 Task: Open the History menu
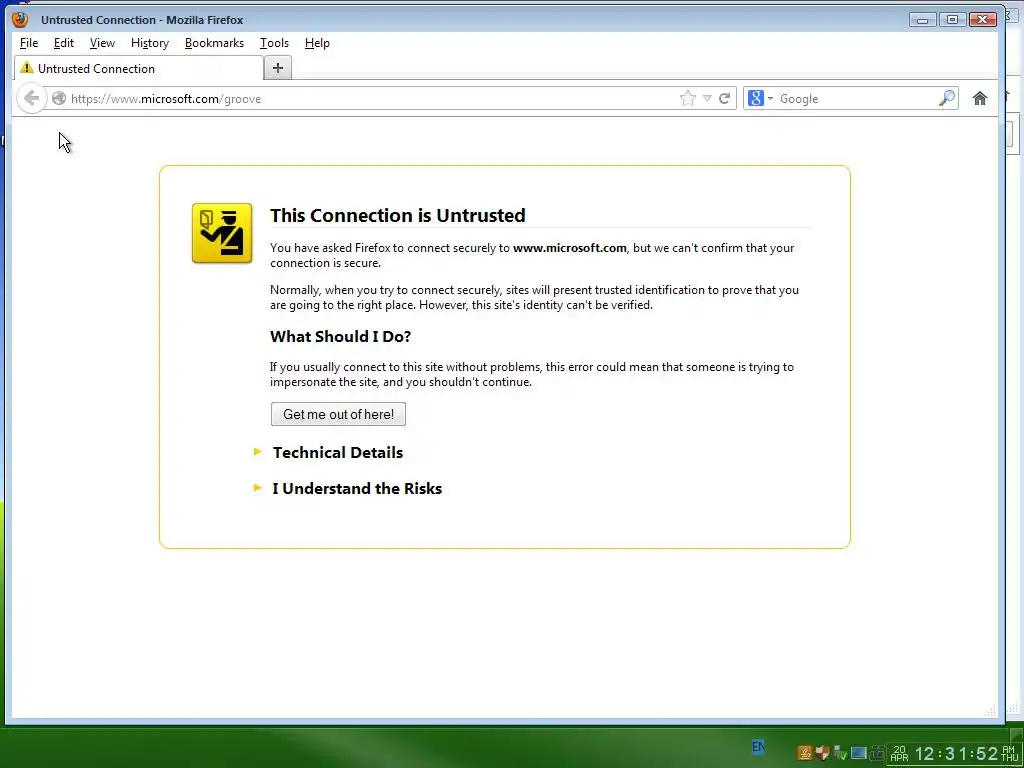click(x=150, y=43)
